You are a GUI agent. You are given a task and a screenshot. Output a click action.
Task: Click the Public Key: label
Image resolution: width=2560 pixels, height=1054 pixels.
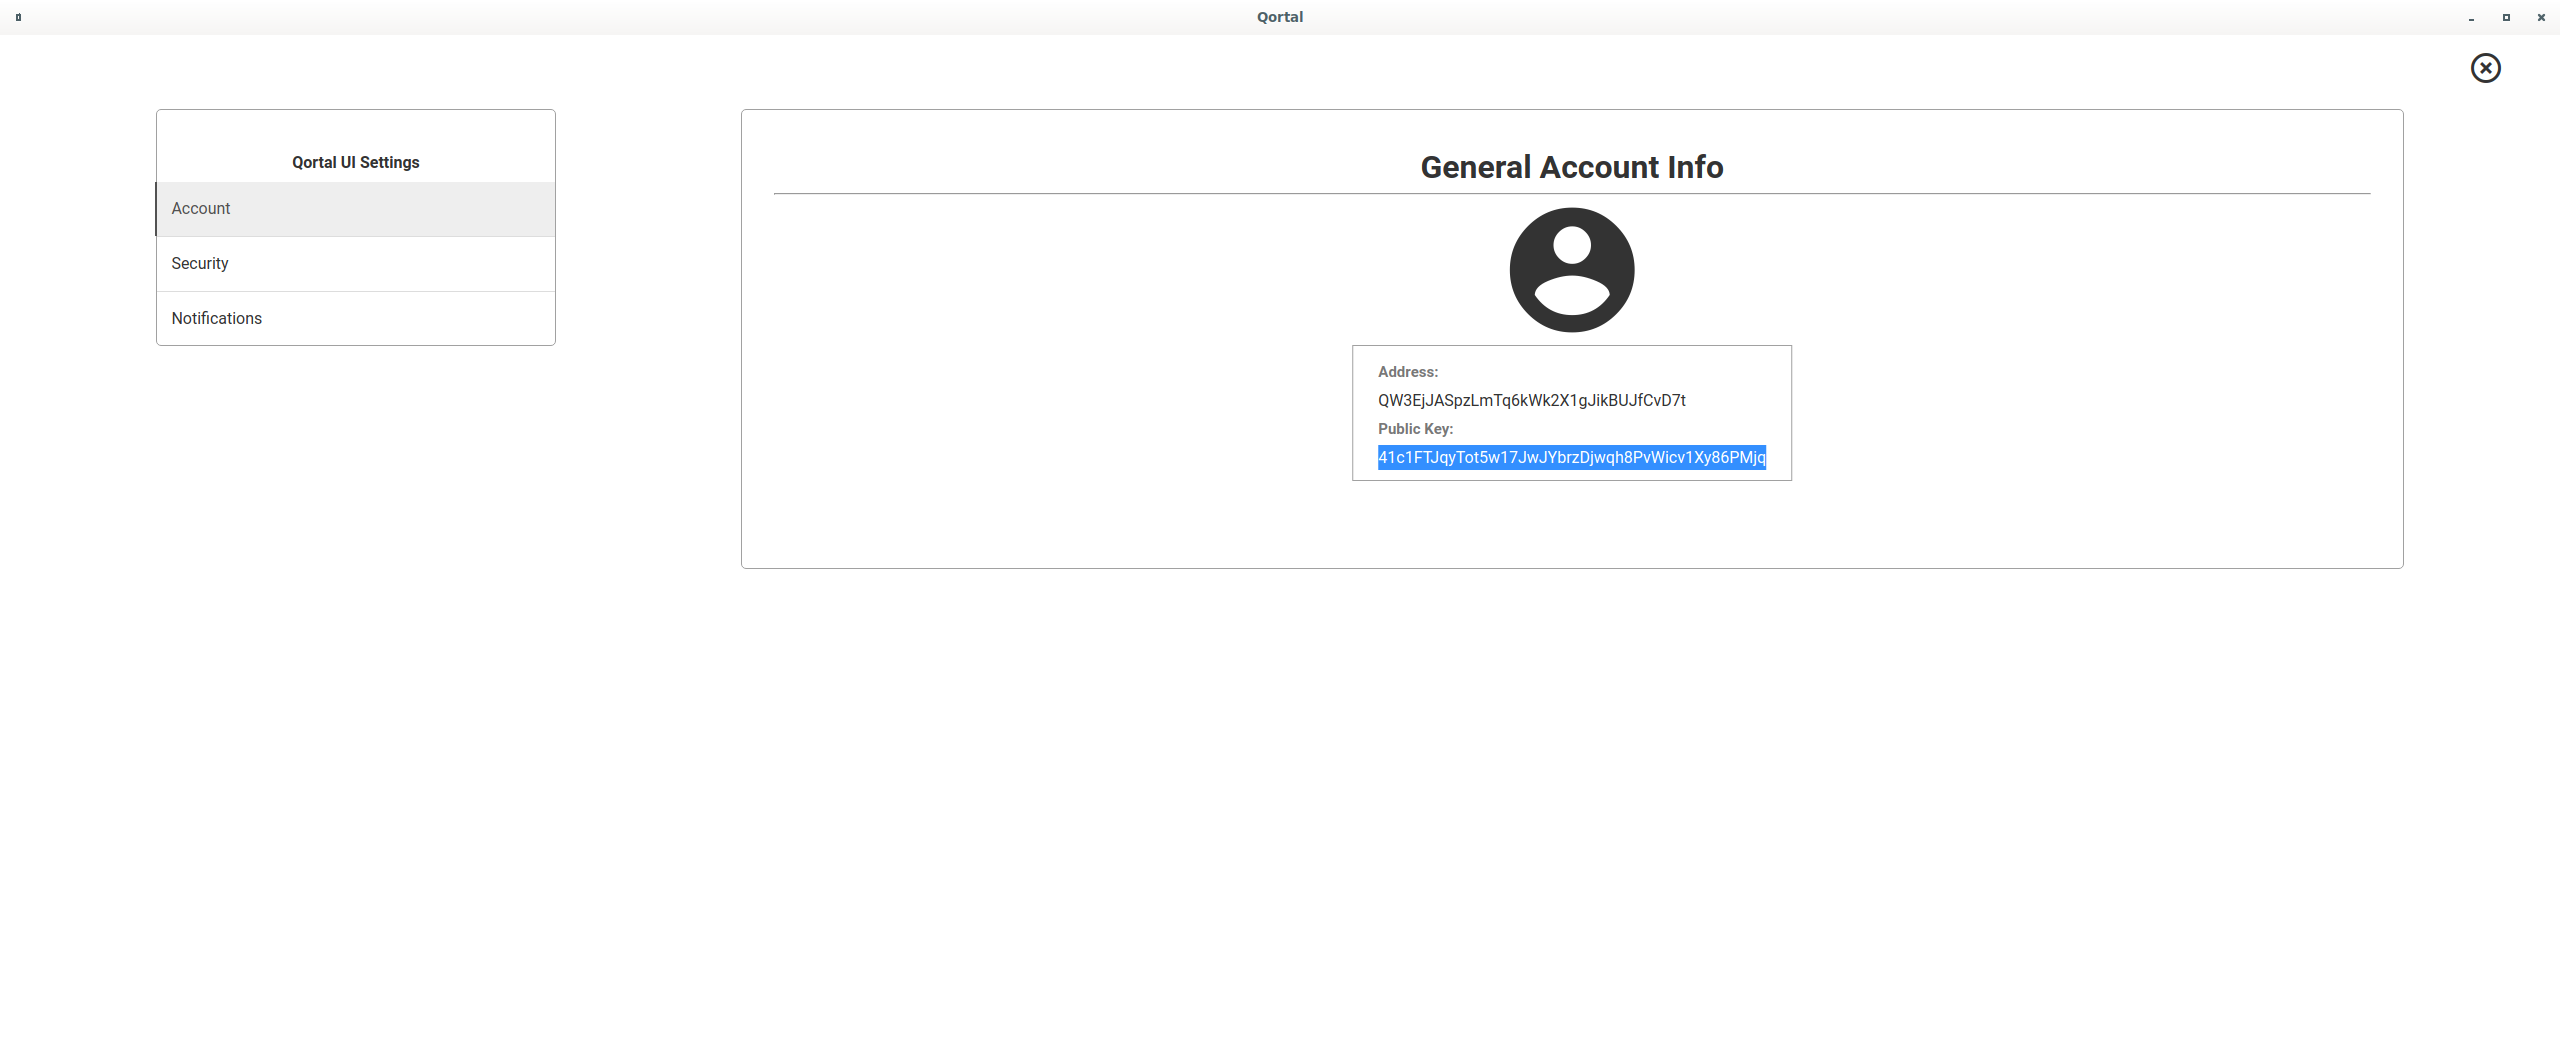point(1415,429)
